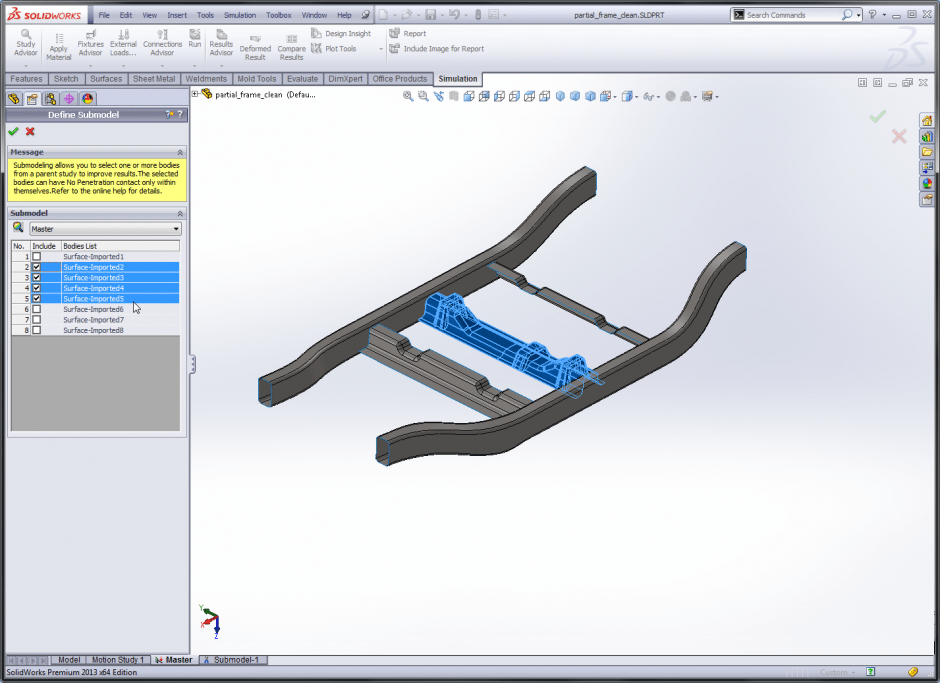The image size is (940, 683).
Task: Click Include Image for Report
Action: click(x=443, y=48)
